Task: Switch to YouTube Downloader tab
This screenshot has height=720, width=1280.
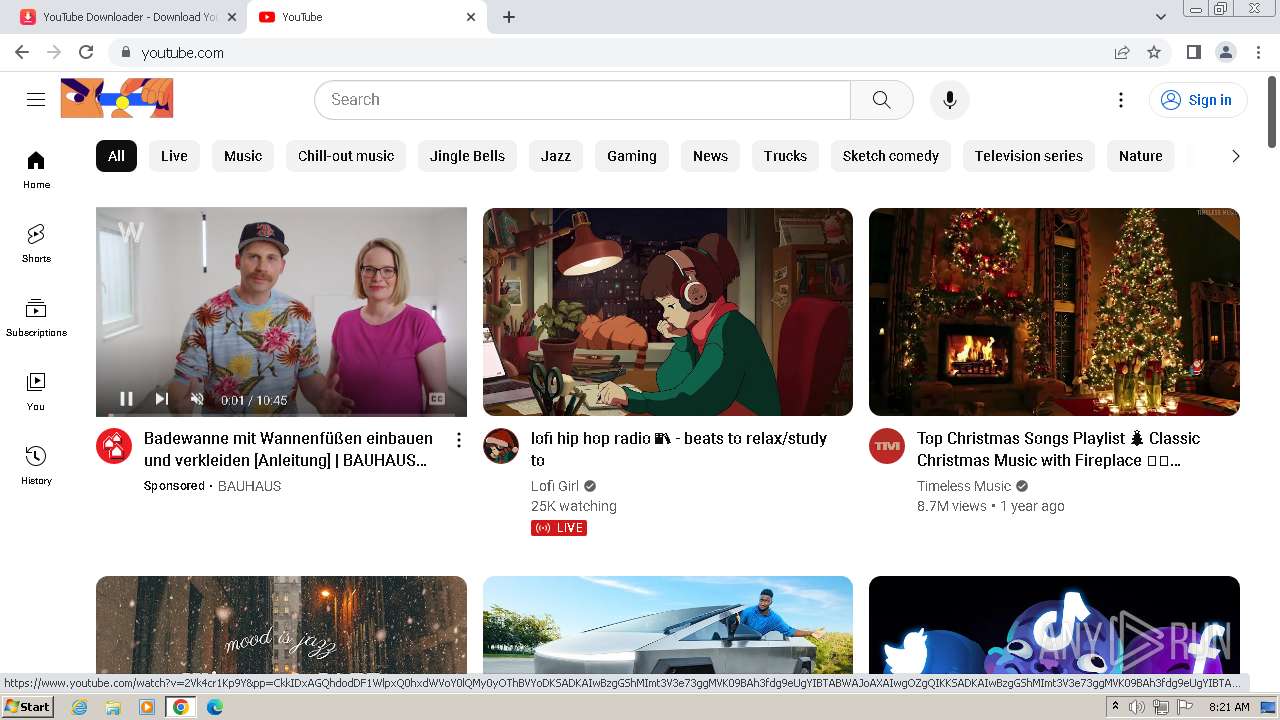Action: click(128, 17)
